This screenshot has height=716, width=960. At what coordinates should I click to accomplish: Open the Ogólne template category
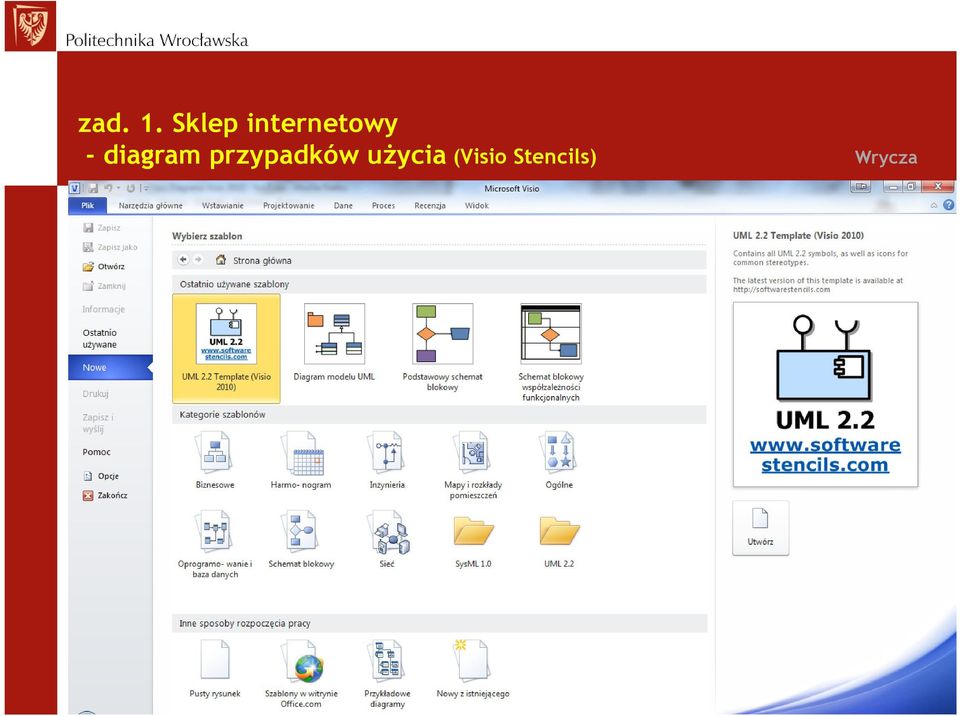coord(559,459)
